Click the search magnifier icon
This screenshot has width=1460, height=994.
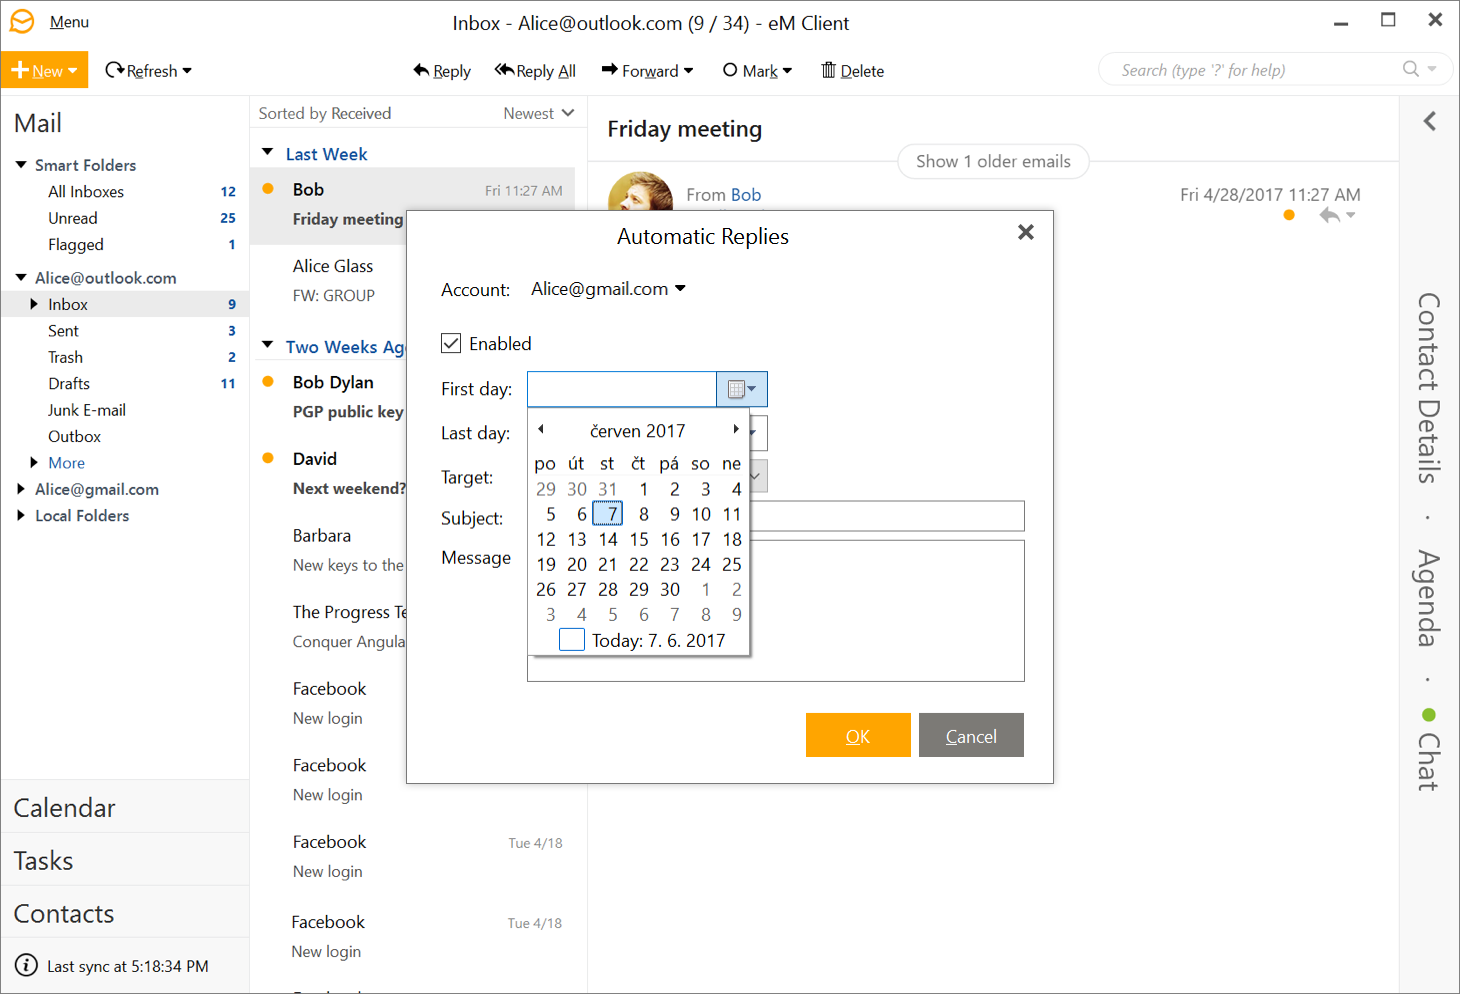tap(1410, 69)
